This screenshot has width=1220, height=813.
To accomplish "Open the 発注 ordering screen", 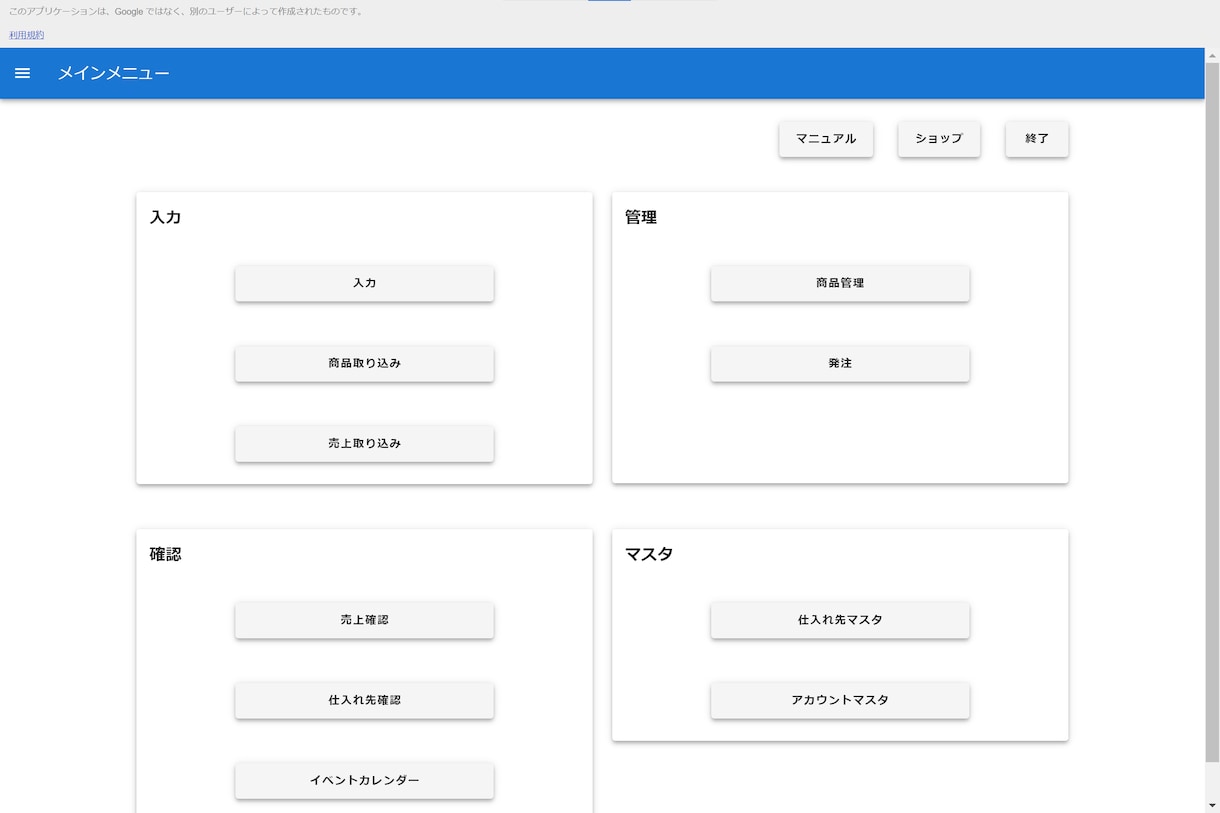I will tap(840, 363).
